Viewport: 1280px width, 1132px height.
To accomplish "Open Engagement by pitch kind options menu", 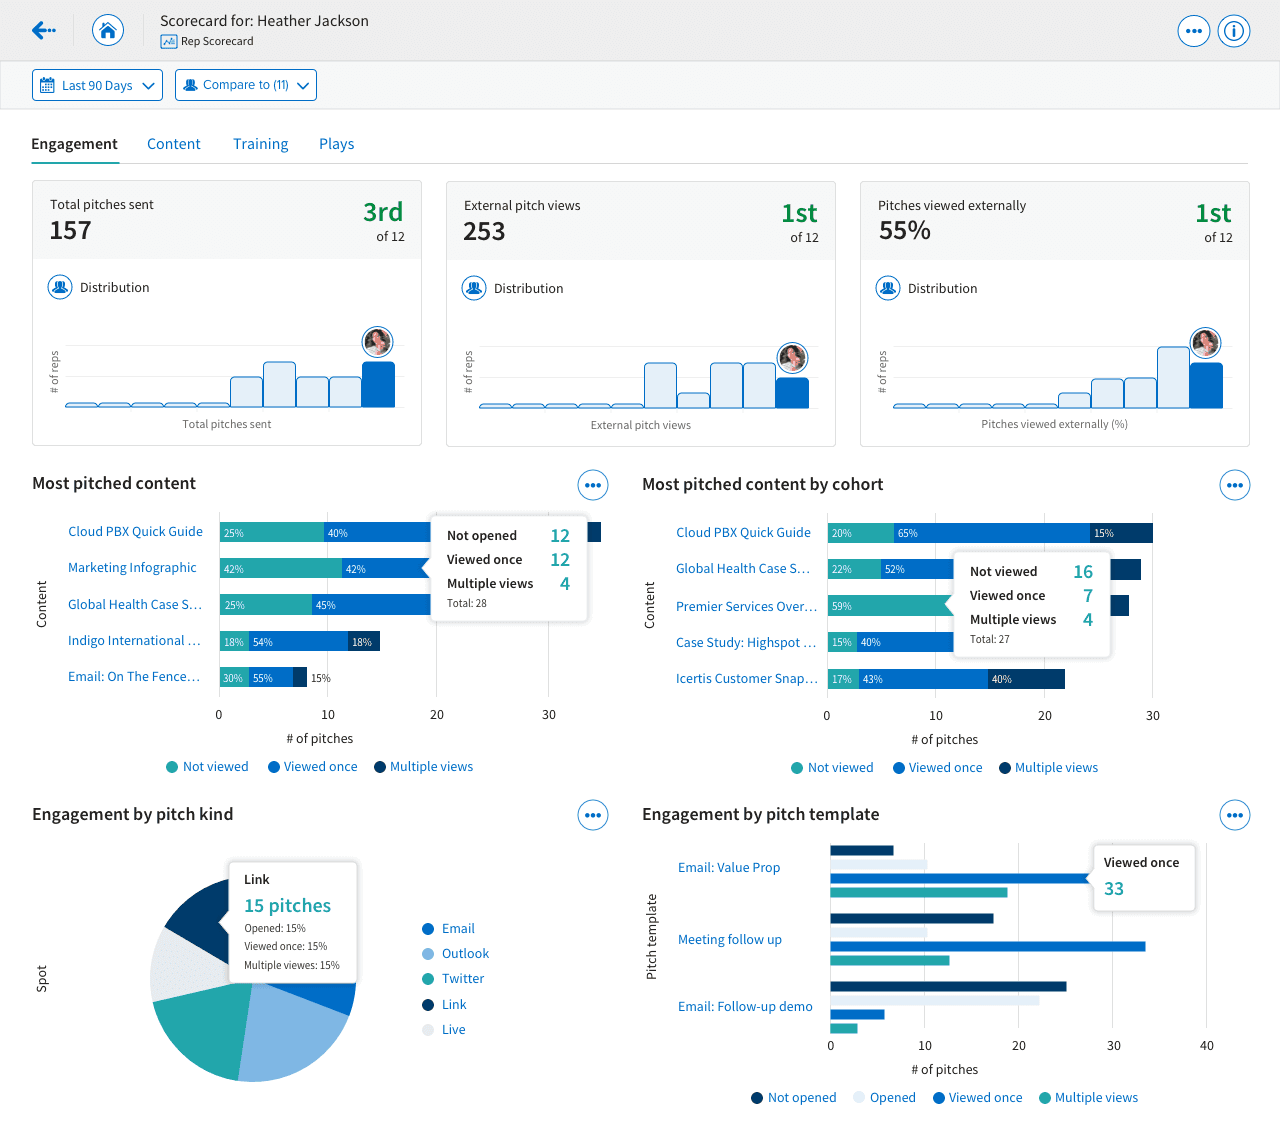I will coord(593,815).
